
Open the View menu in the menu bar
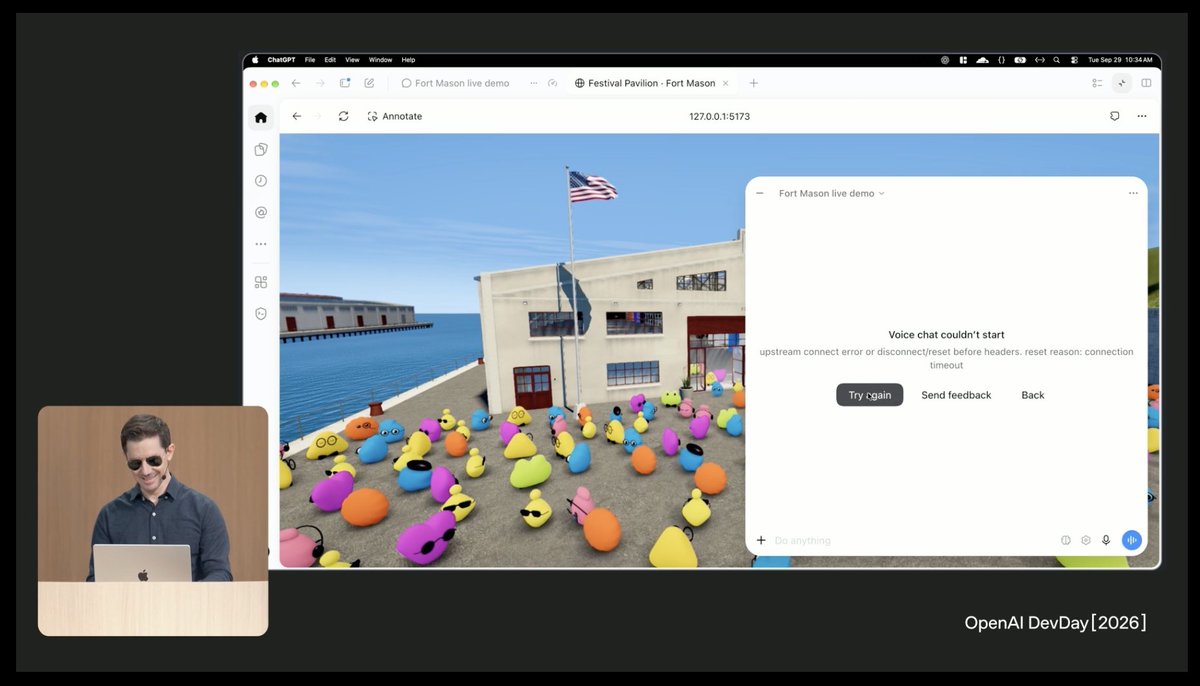point(352,60)
